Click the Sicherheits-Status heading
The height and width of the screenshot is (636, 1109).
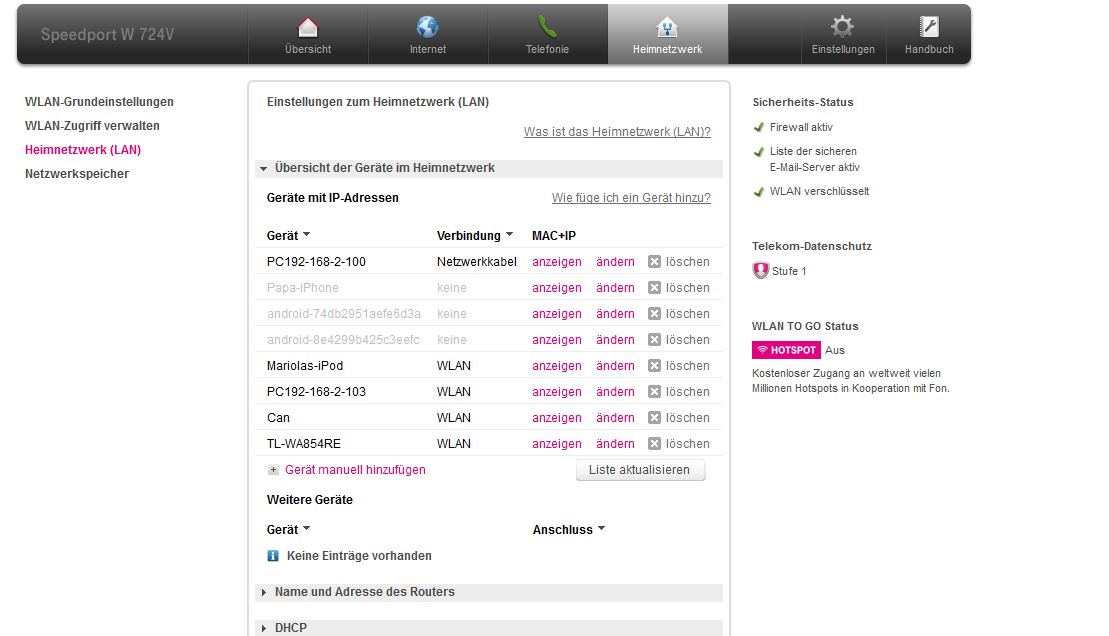pos(803,102)
